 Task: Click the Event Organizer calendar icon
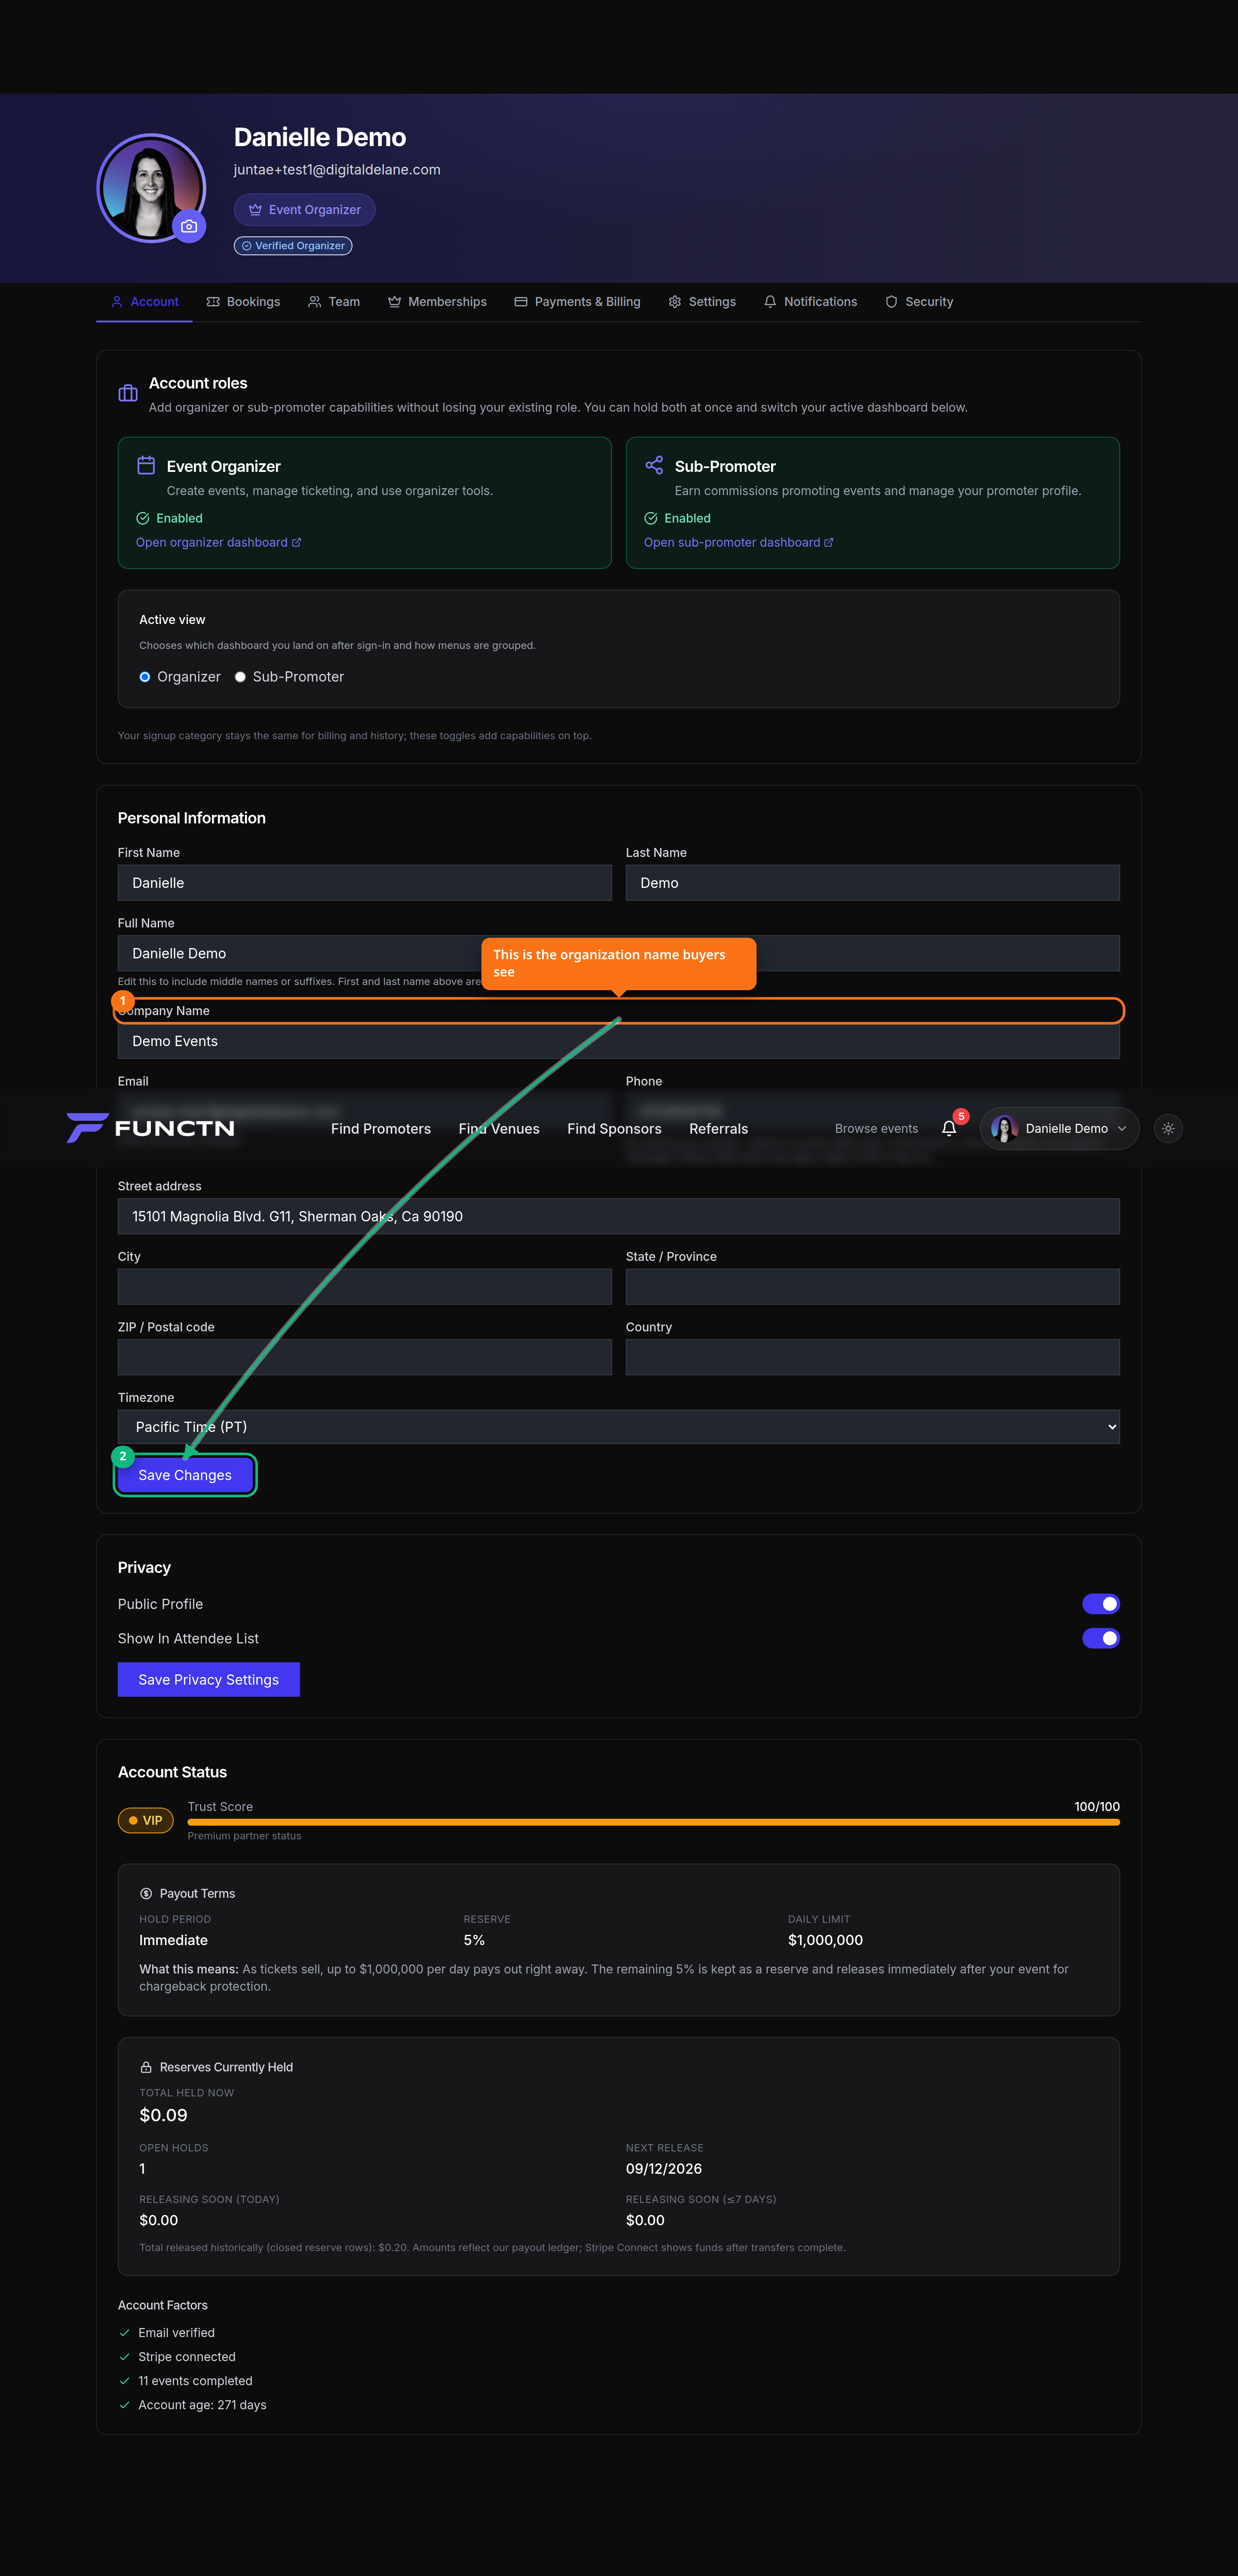[x=146, y=465]
